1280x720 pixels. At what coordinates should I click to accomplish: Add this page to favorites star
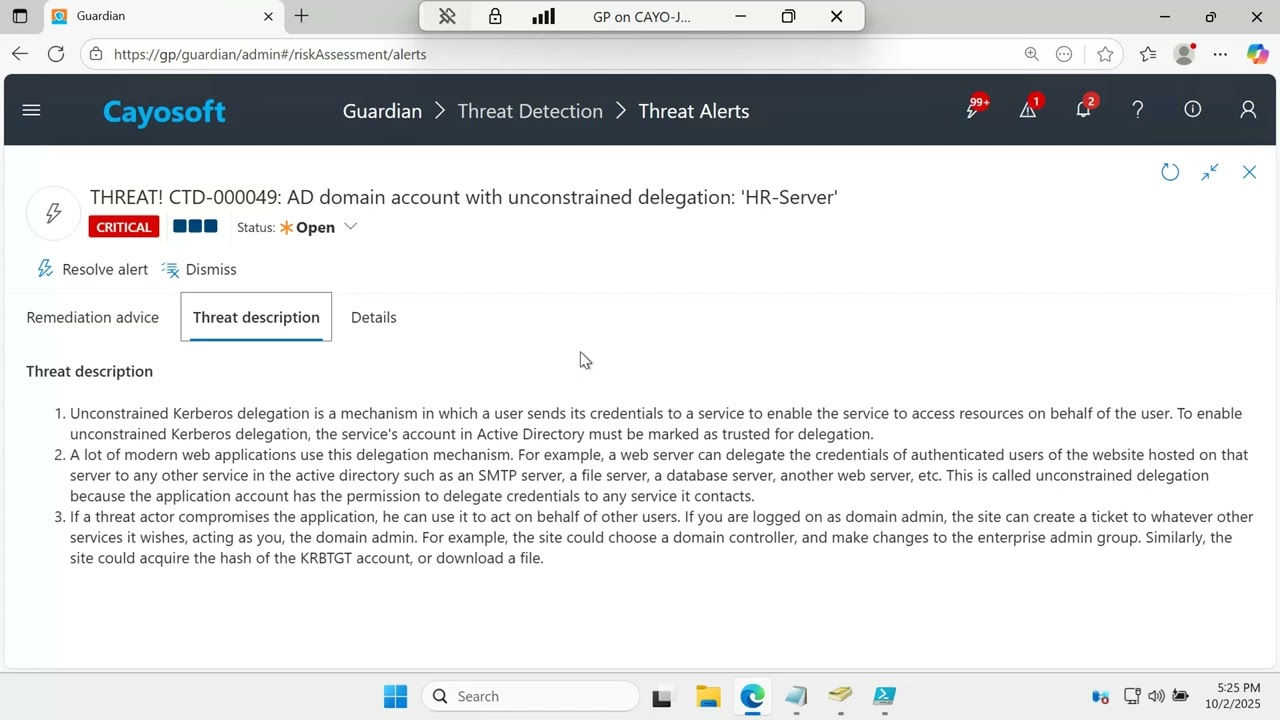pyautogui.click(x=1105, y=54)
